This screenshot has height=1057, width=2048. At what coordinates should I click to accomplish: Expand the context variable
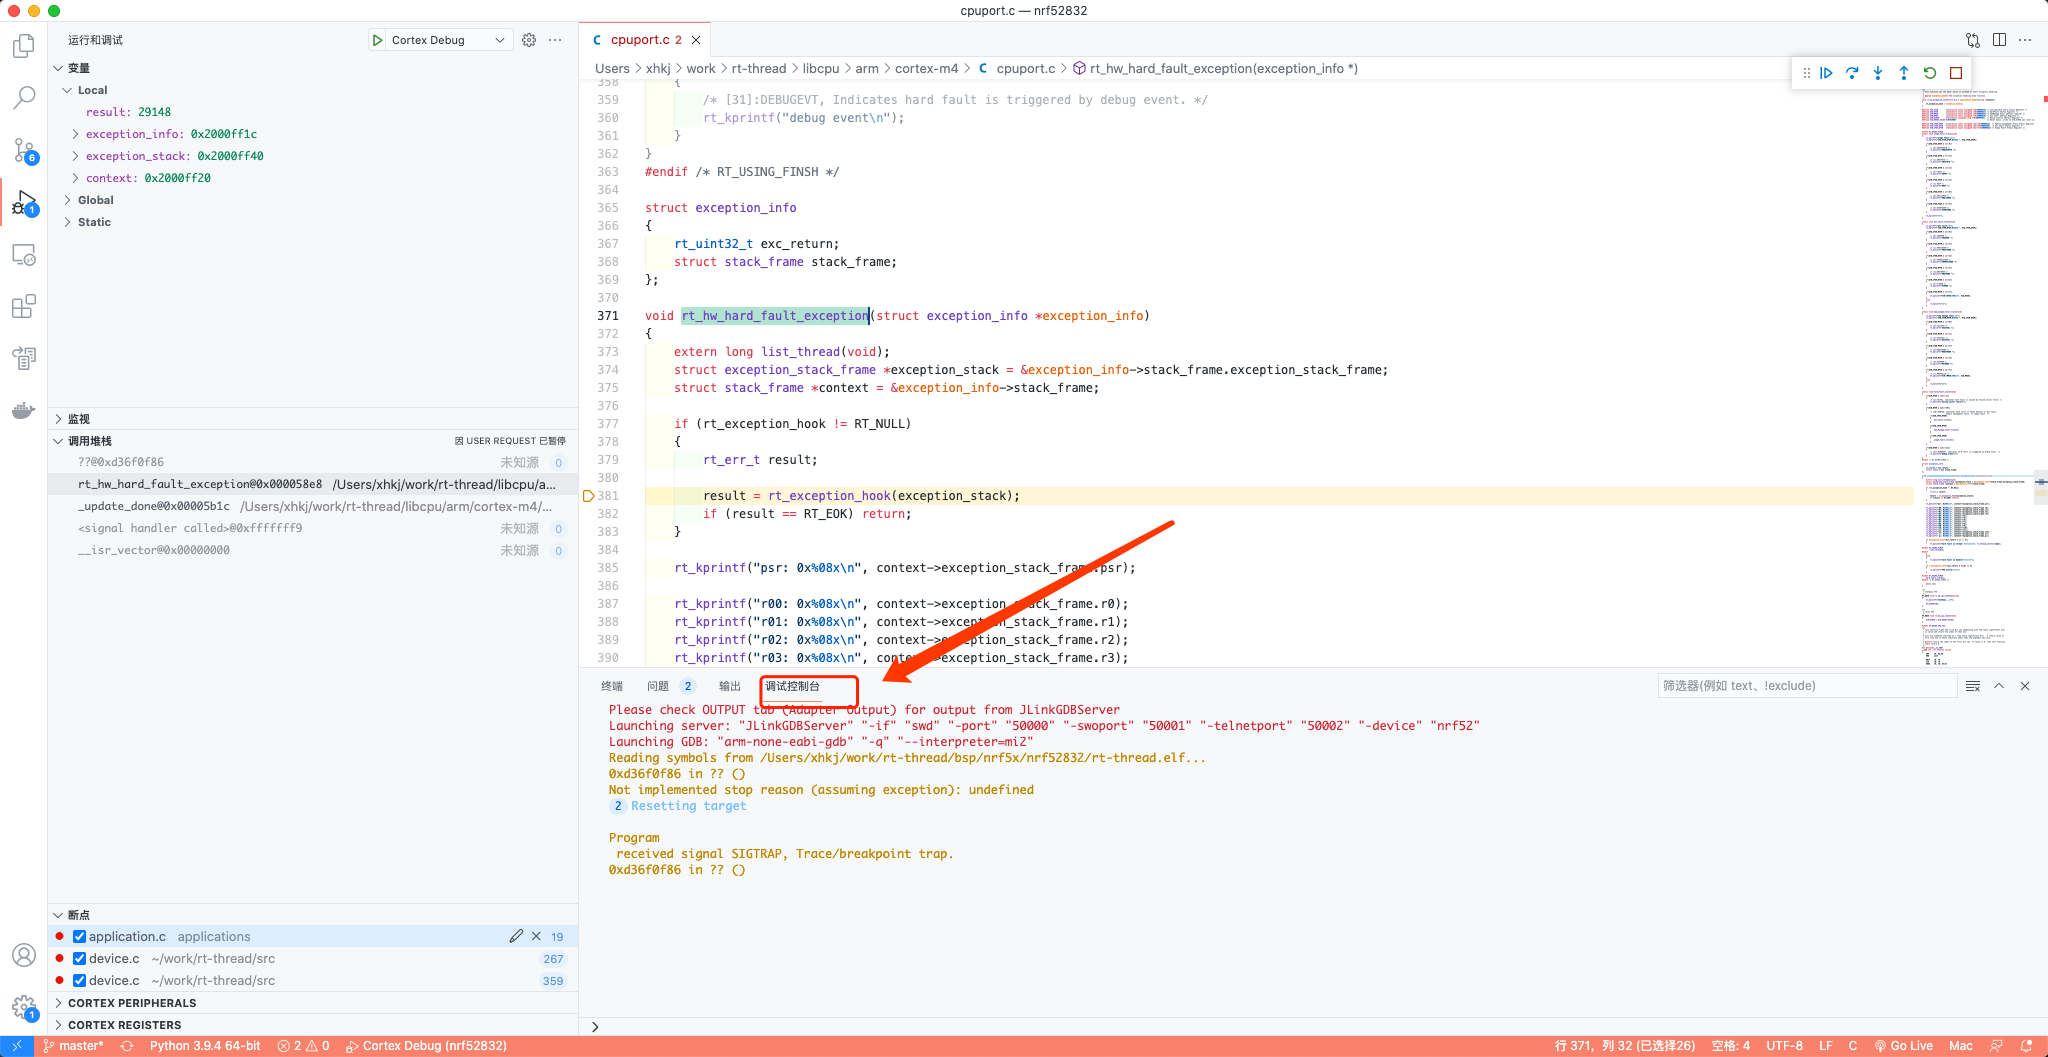(75, 178)
